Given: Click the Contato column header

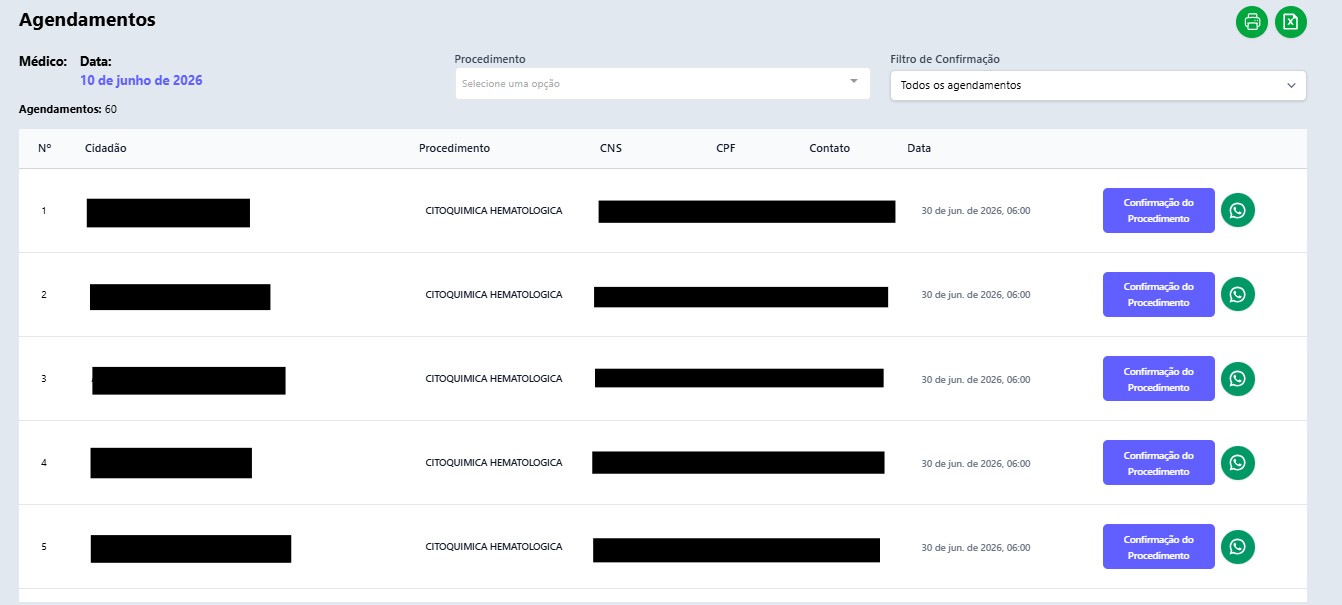Looking at the screenshot, I should click(x=830, y=148).
